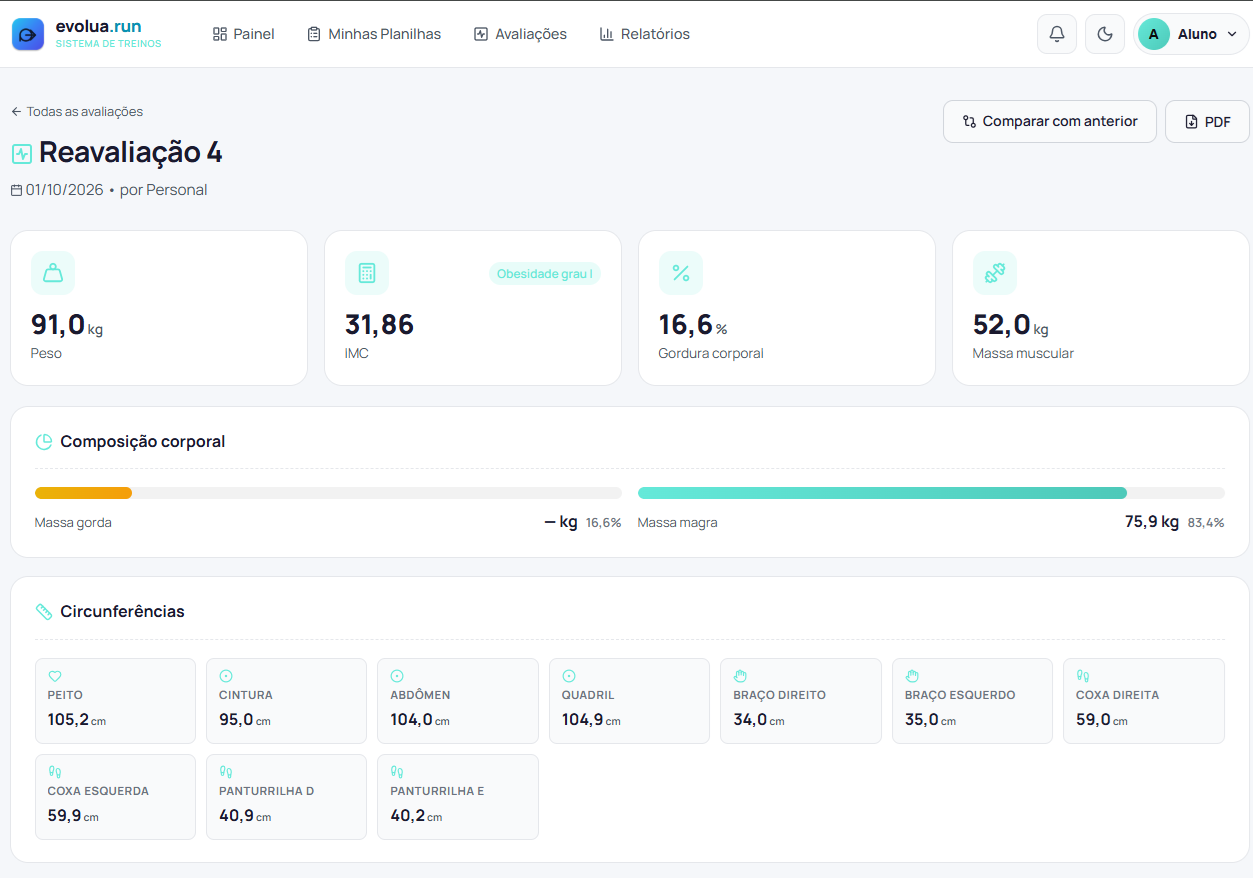This screenshot has height=878, width=1253.
Task: Click the Braço Esquerdo hand icon
Action: (912, 676)
